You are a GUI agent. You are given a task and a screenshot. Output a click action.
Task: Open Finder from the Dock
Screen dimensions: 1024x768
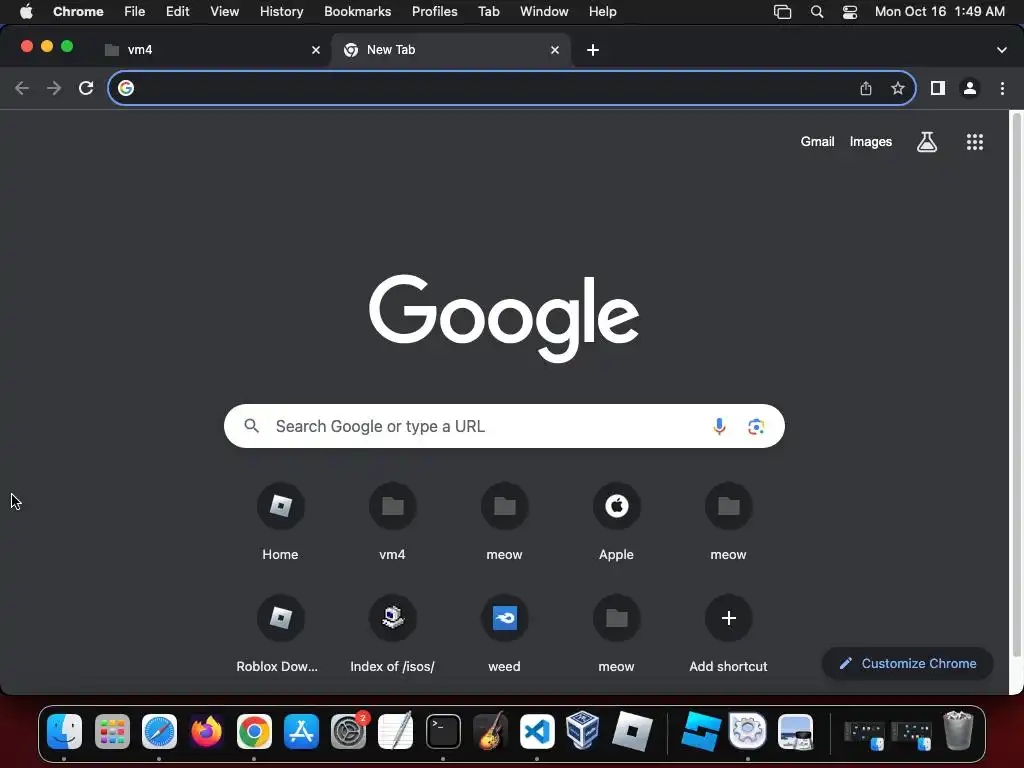(x=65, y=731)
